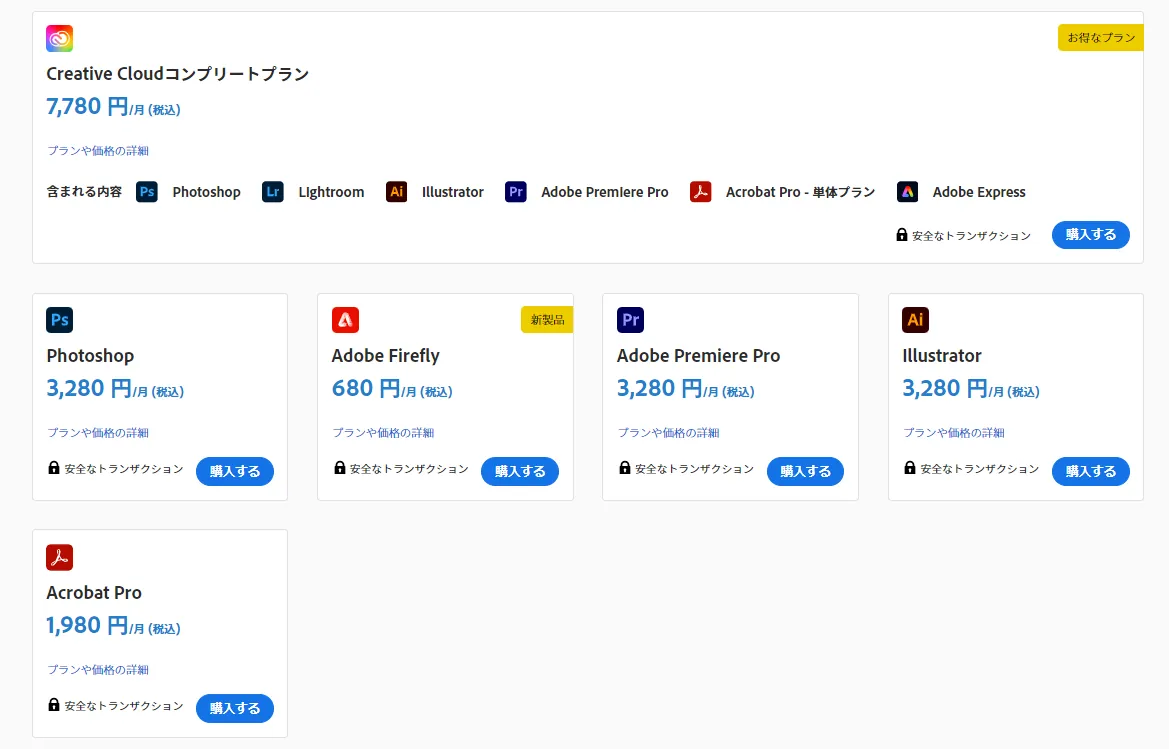Click the Creative Cloudコンプリートプラン title
Image resolution: width=1169 pixels, height=749 pixels.
point(177,74)
